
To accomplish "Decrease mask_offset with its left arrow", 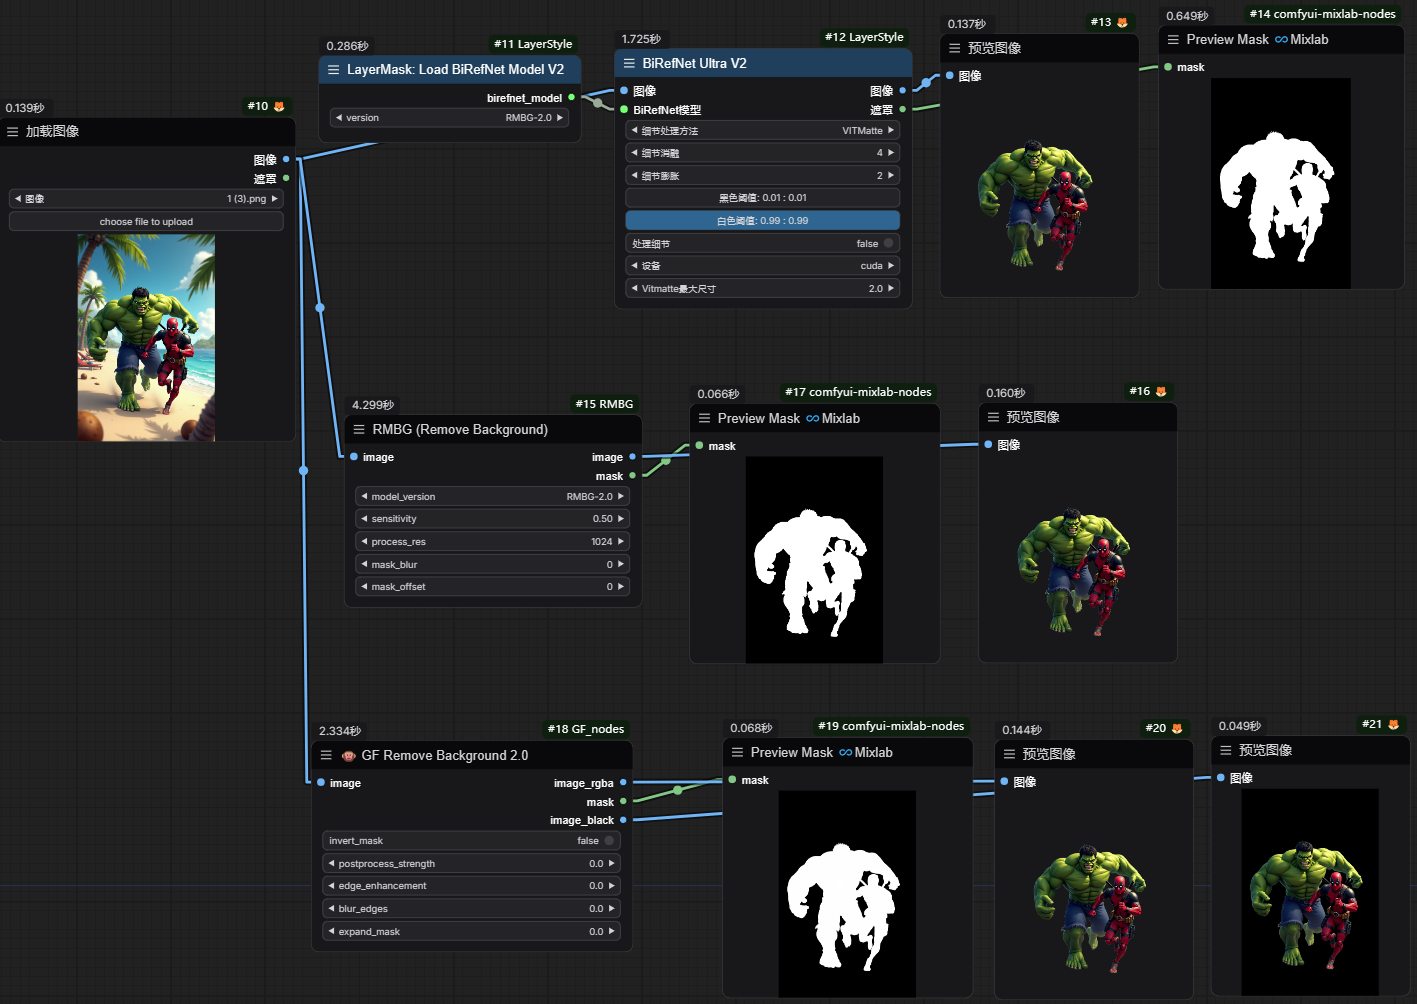I will pyautogui.click(x=364, y=587).
